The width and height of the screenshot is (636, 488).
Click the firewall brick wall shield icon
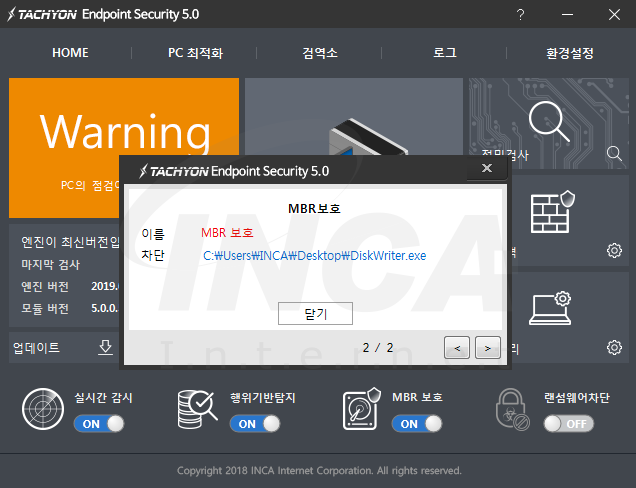(x=552, y=212)
